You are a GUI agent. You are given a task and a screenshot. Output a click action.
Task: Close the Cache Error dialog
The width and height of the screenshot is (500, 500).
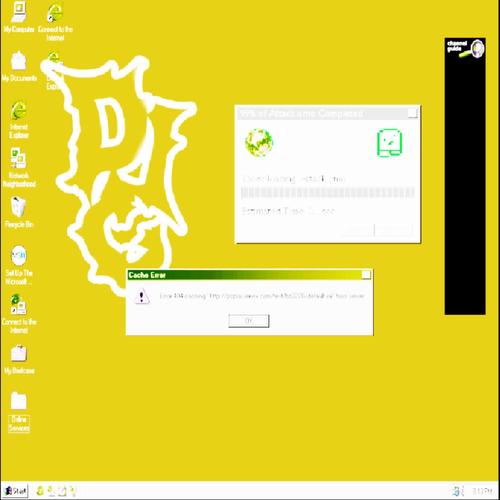click(366, 275)
